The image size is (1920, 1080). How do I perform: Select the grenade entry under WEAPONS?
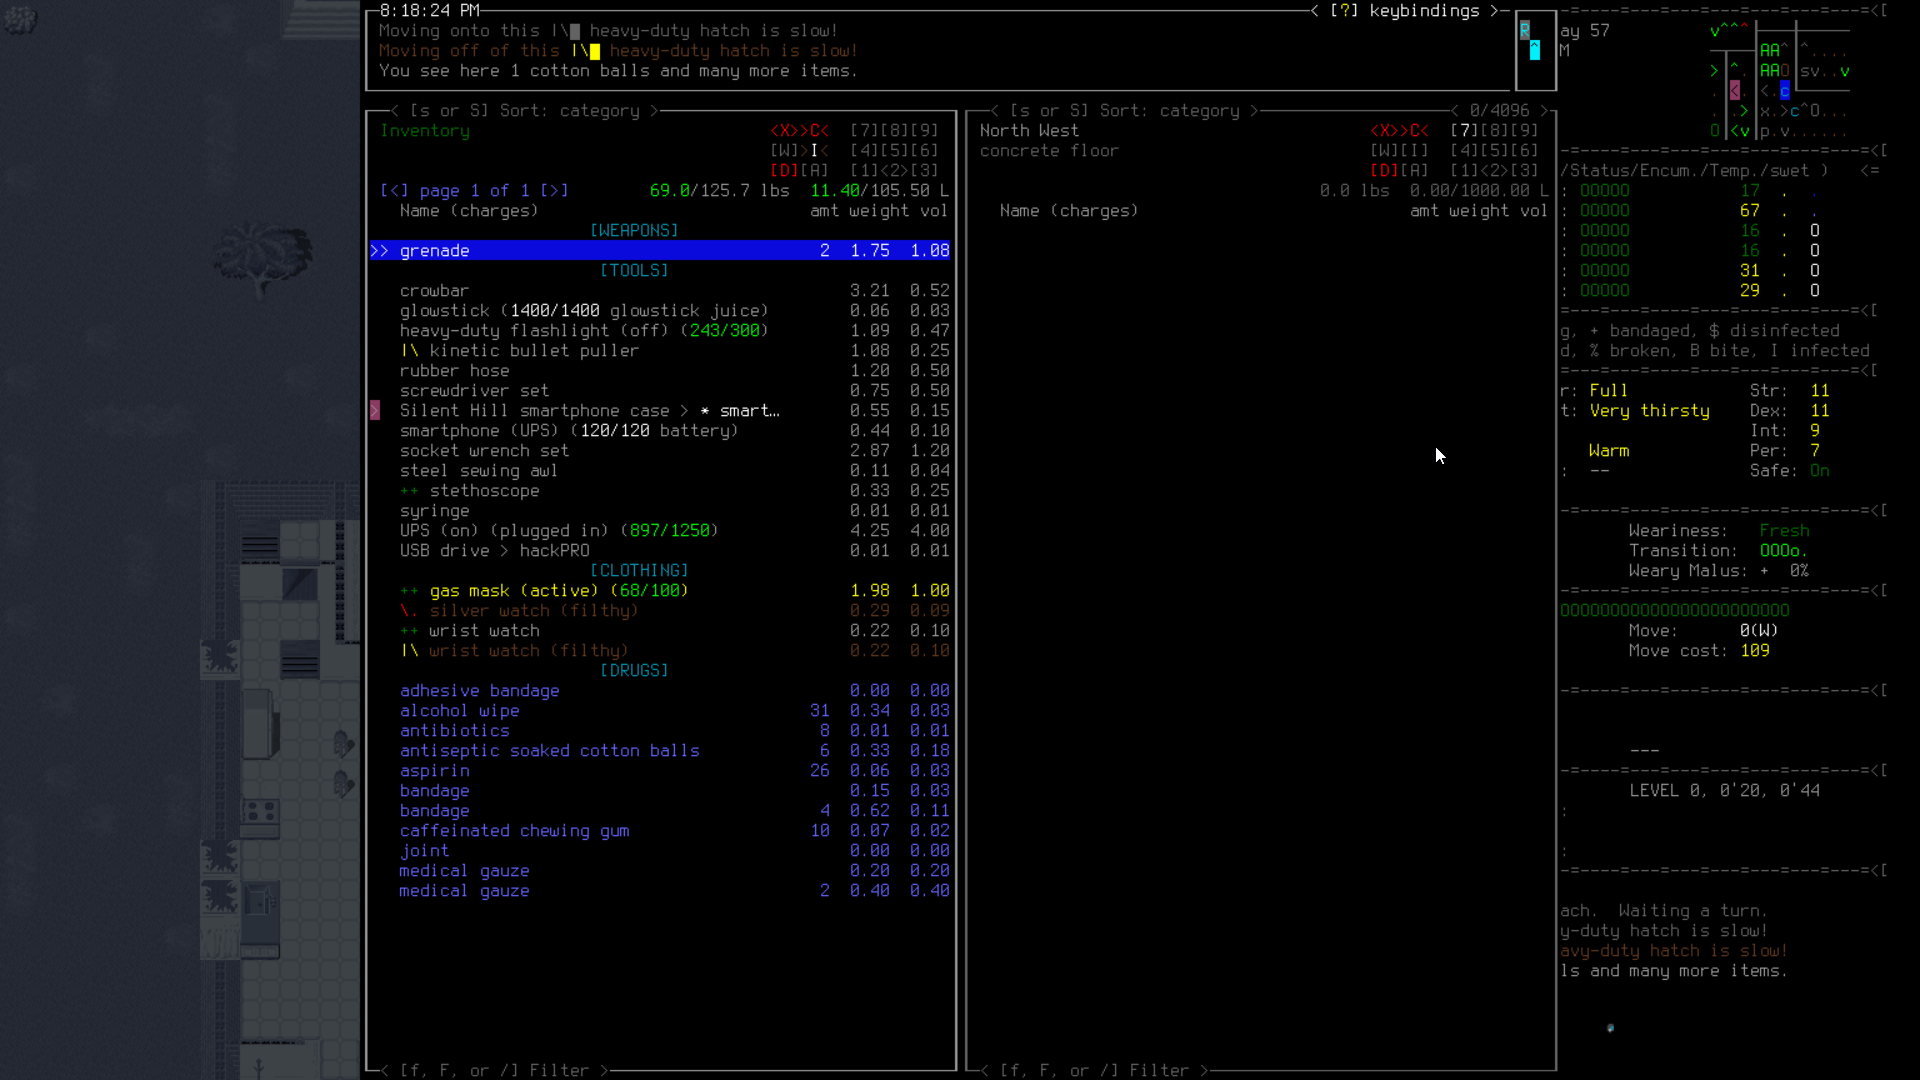pos(435,251)
